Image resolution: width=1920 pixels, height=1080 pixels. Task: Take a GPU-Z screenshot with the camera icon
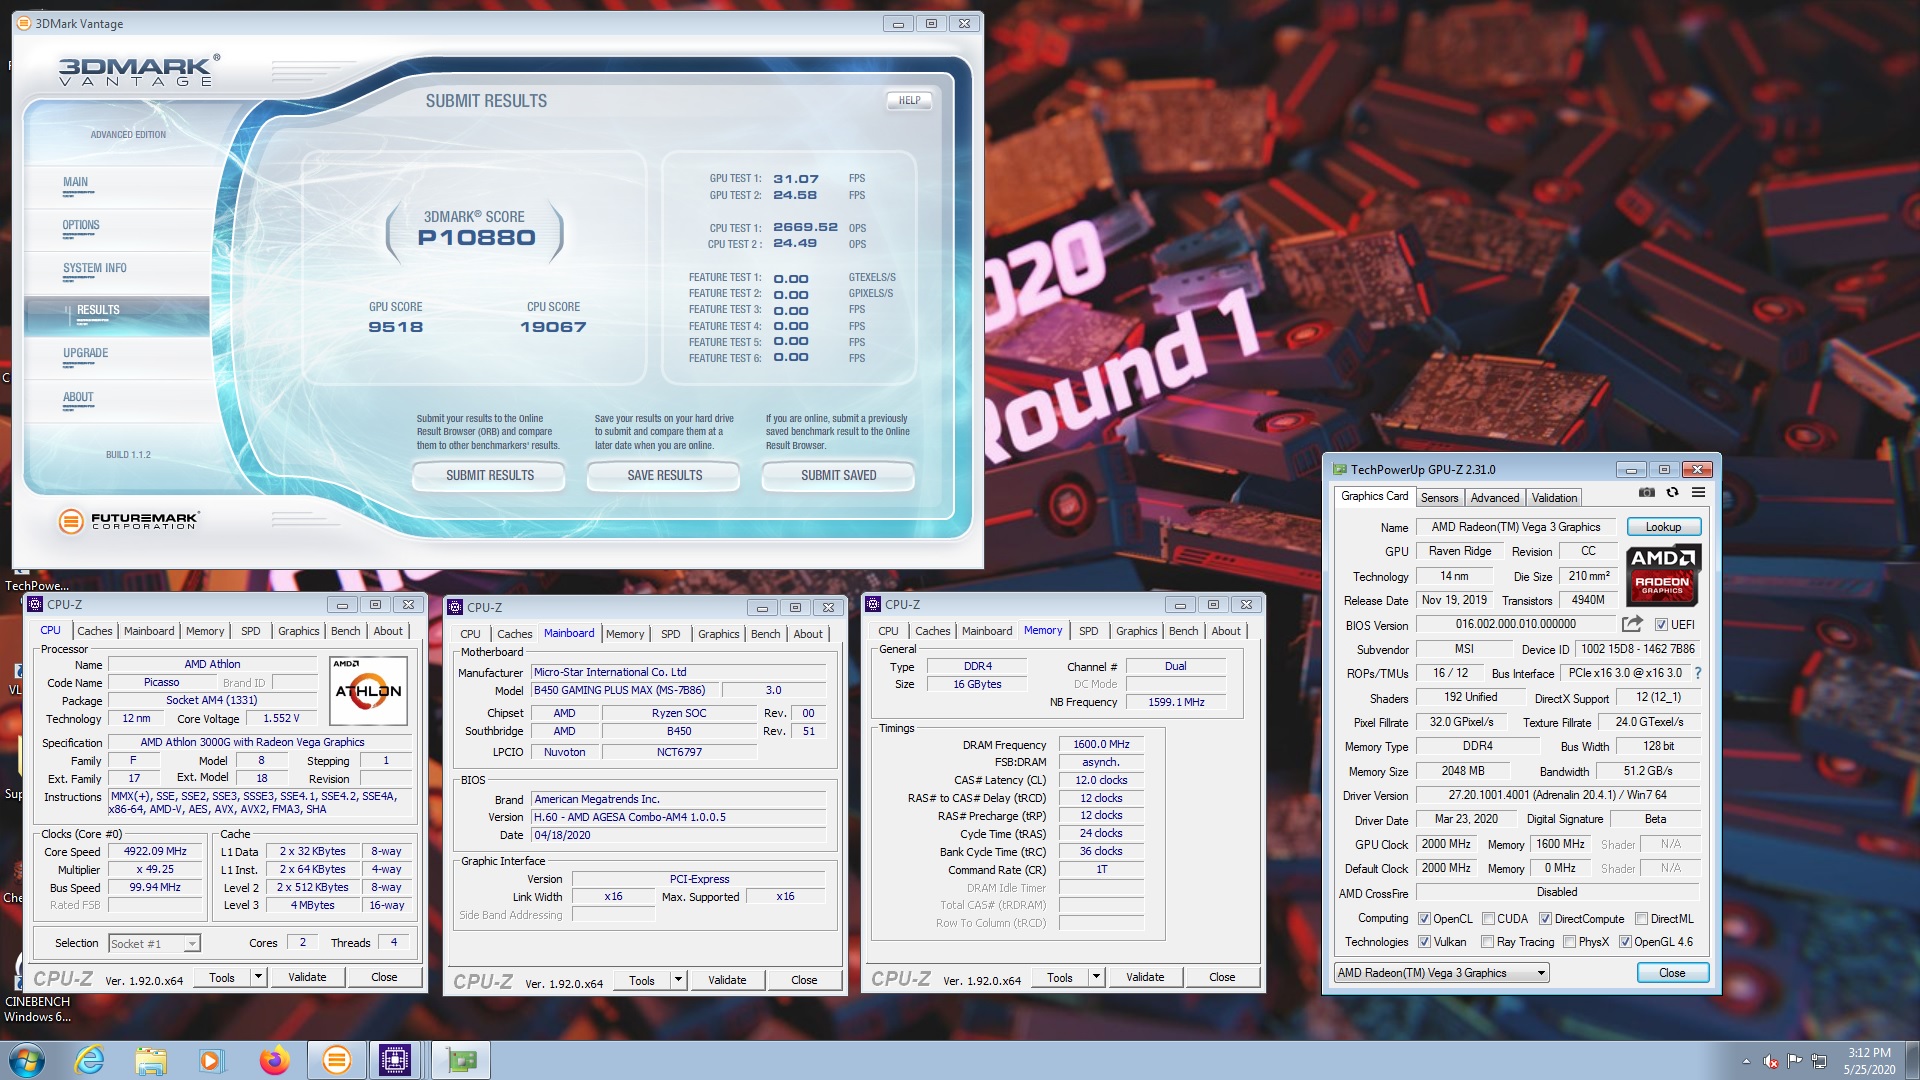click(1646, 492)
